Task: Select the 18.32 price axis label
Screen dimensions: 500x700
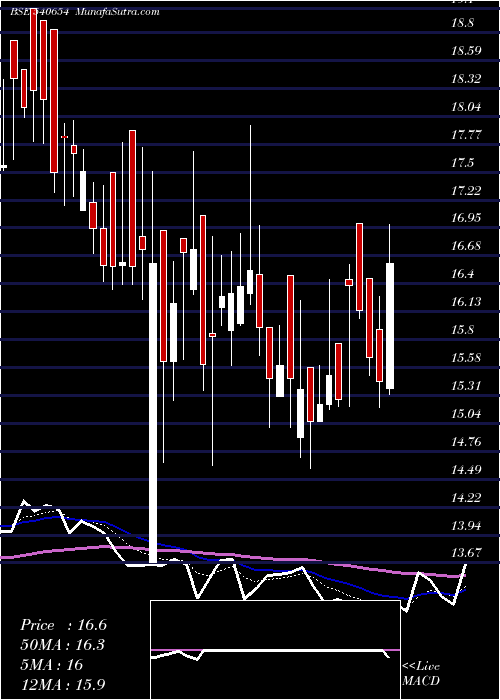Action: (466, 79)
